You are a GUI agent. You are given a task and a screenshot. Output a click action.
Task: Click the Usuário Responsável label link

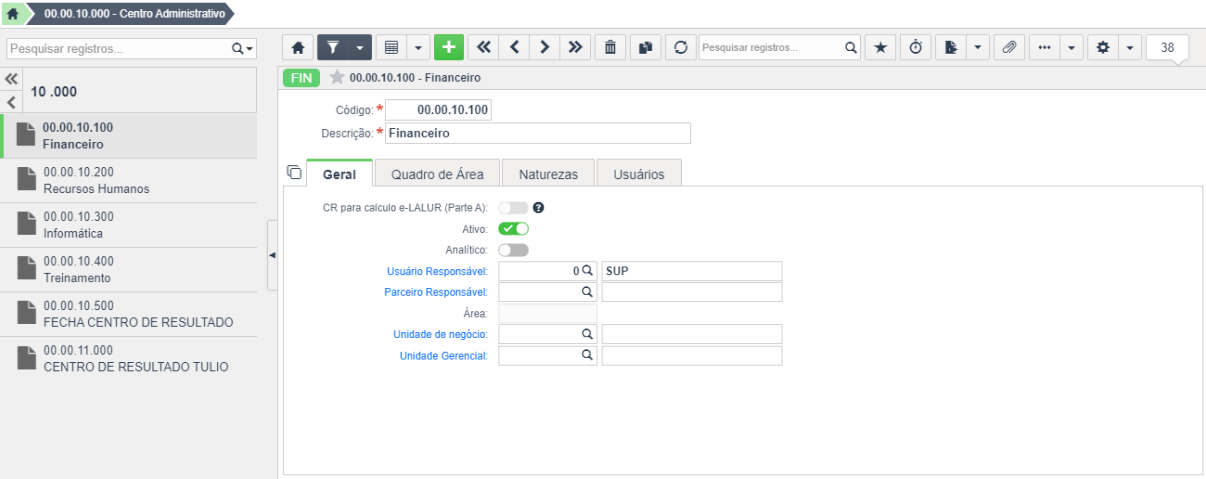[436, 271]
